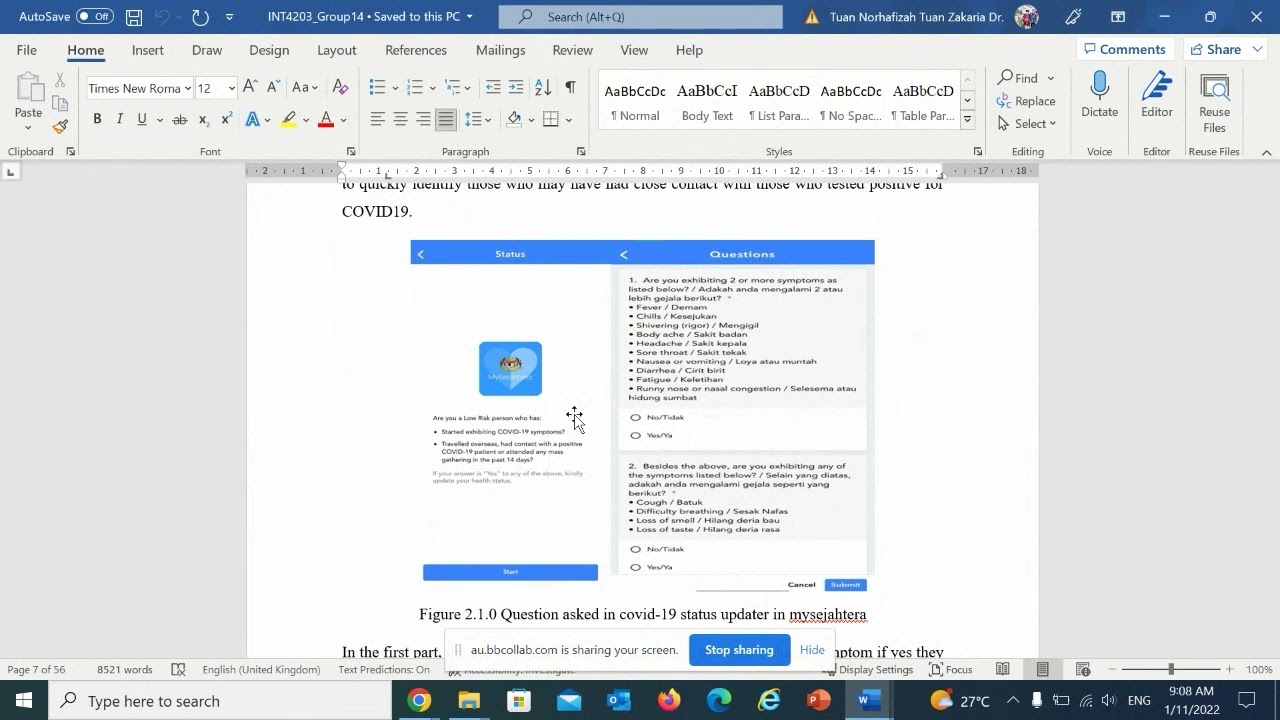Apply the yellow text highlight color
This screenshot has height=720, width=1280.
pos(288,119)
